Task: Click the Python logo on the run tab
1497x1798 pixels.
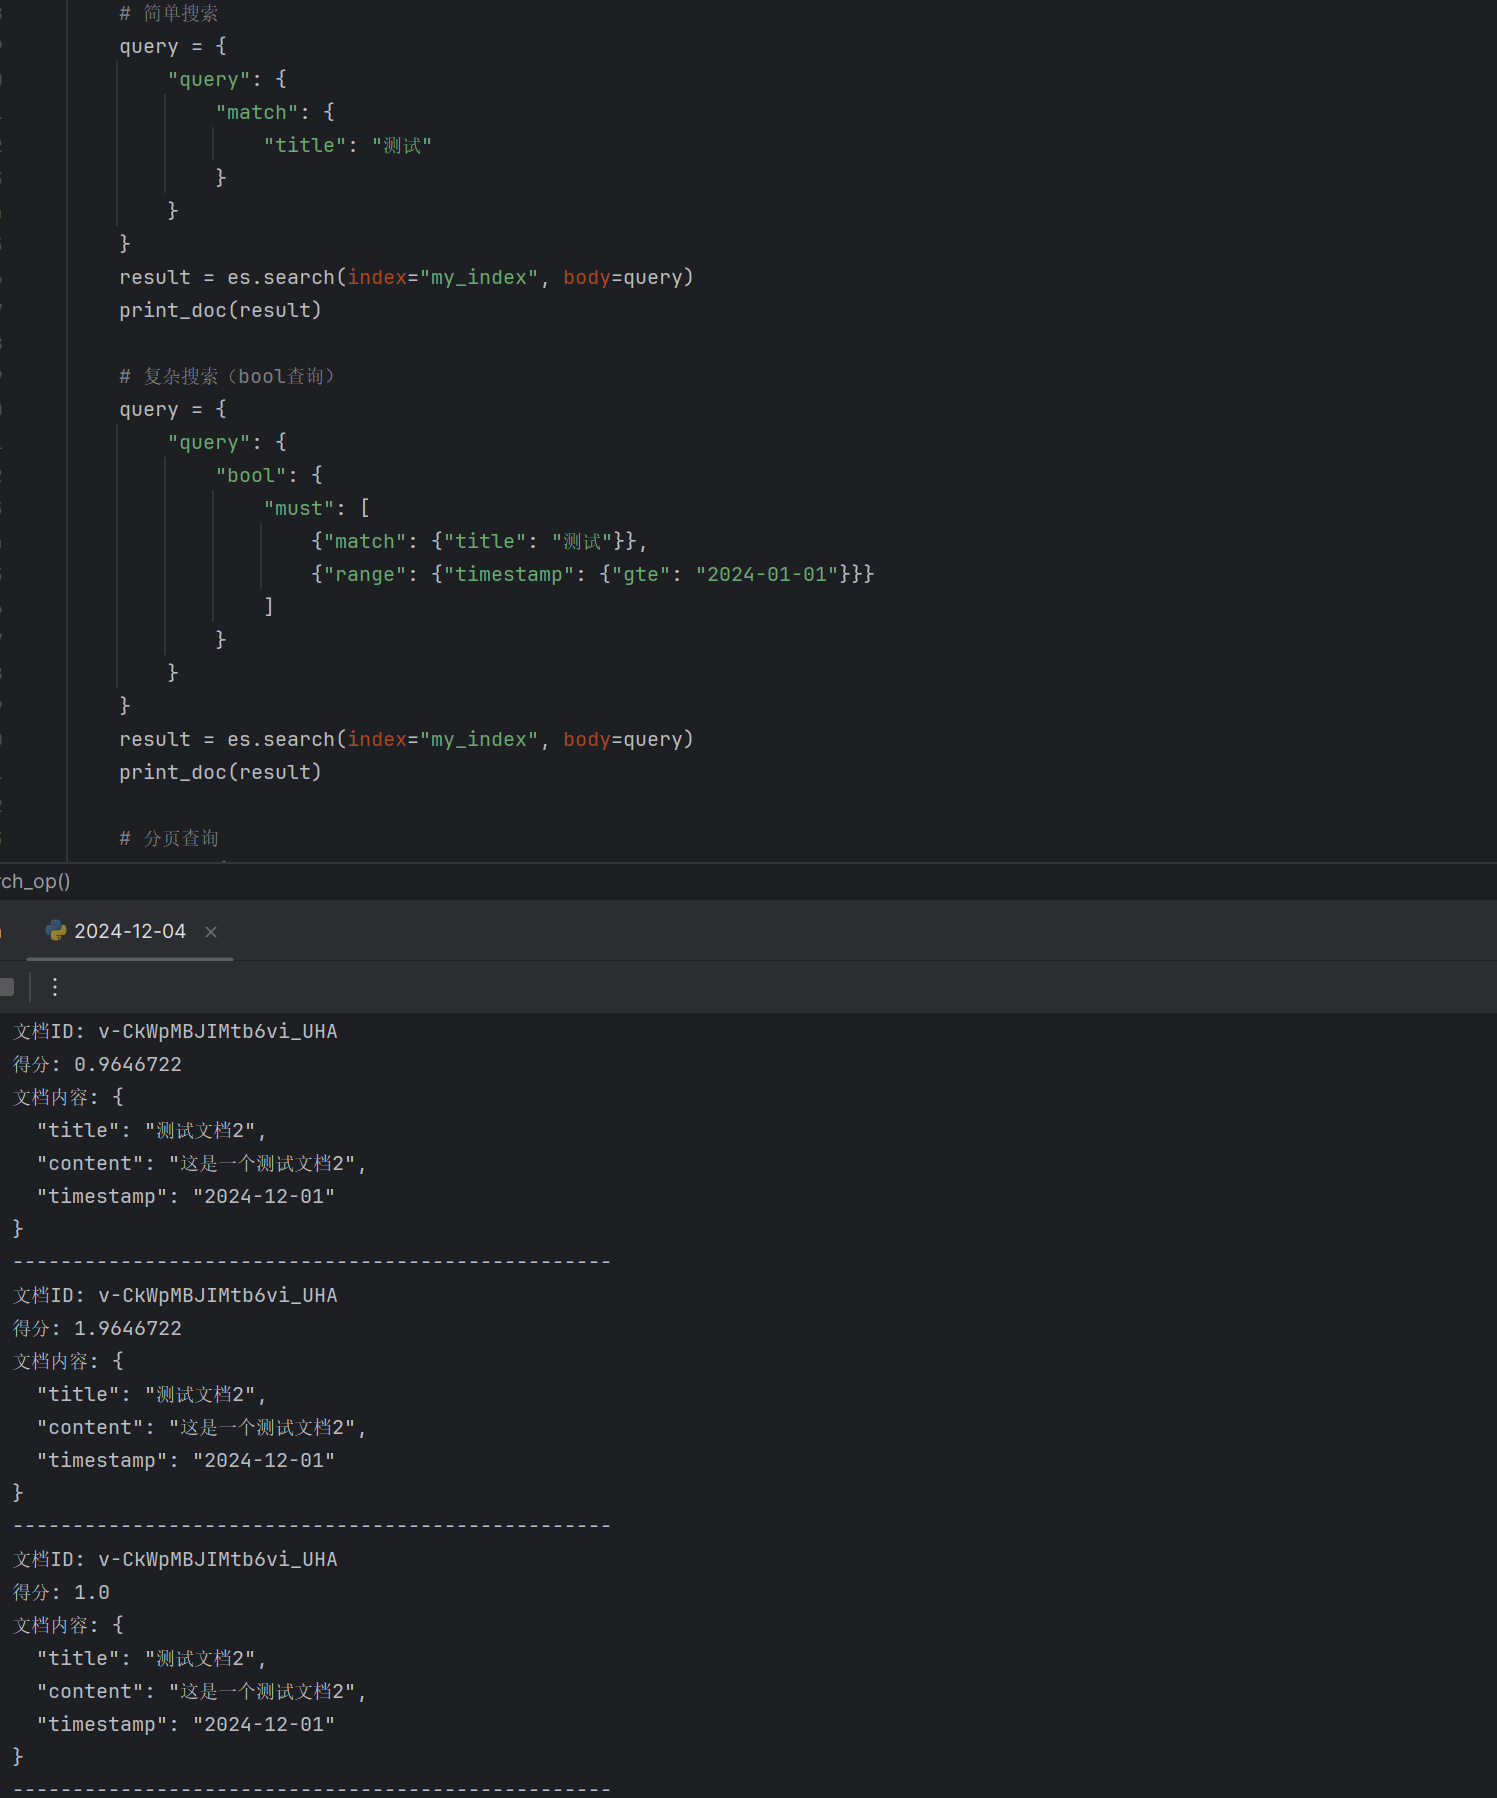Action: click(56, 931)
